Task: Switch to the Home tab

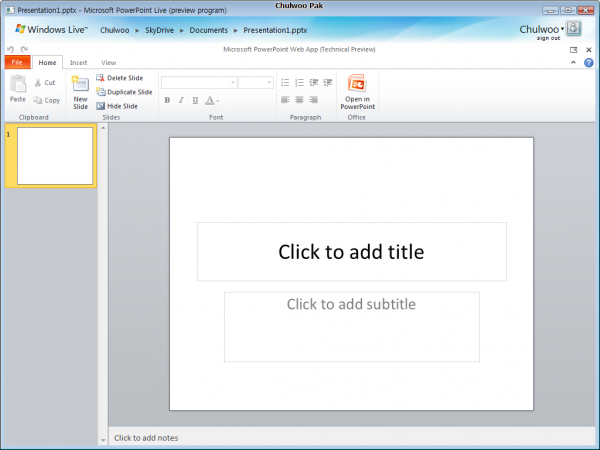Action: coord(47,62)
